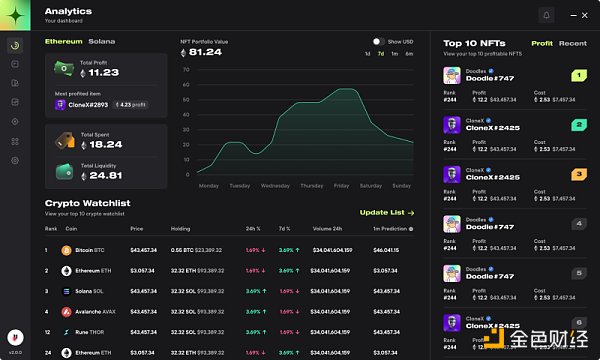The height and width of the screenshot is (360, 600).
Task: Select the Solana SOL watchlist row
Action: point(229,291)
